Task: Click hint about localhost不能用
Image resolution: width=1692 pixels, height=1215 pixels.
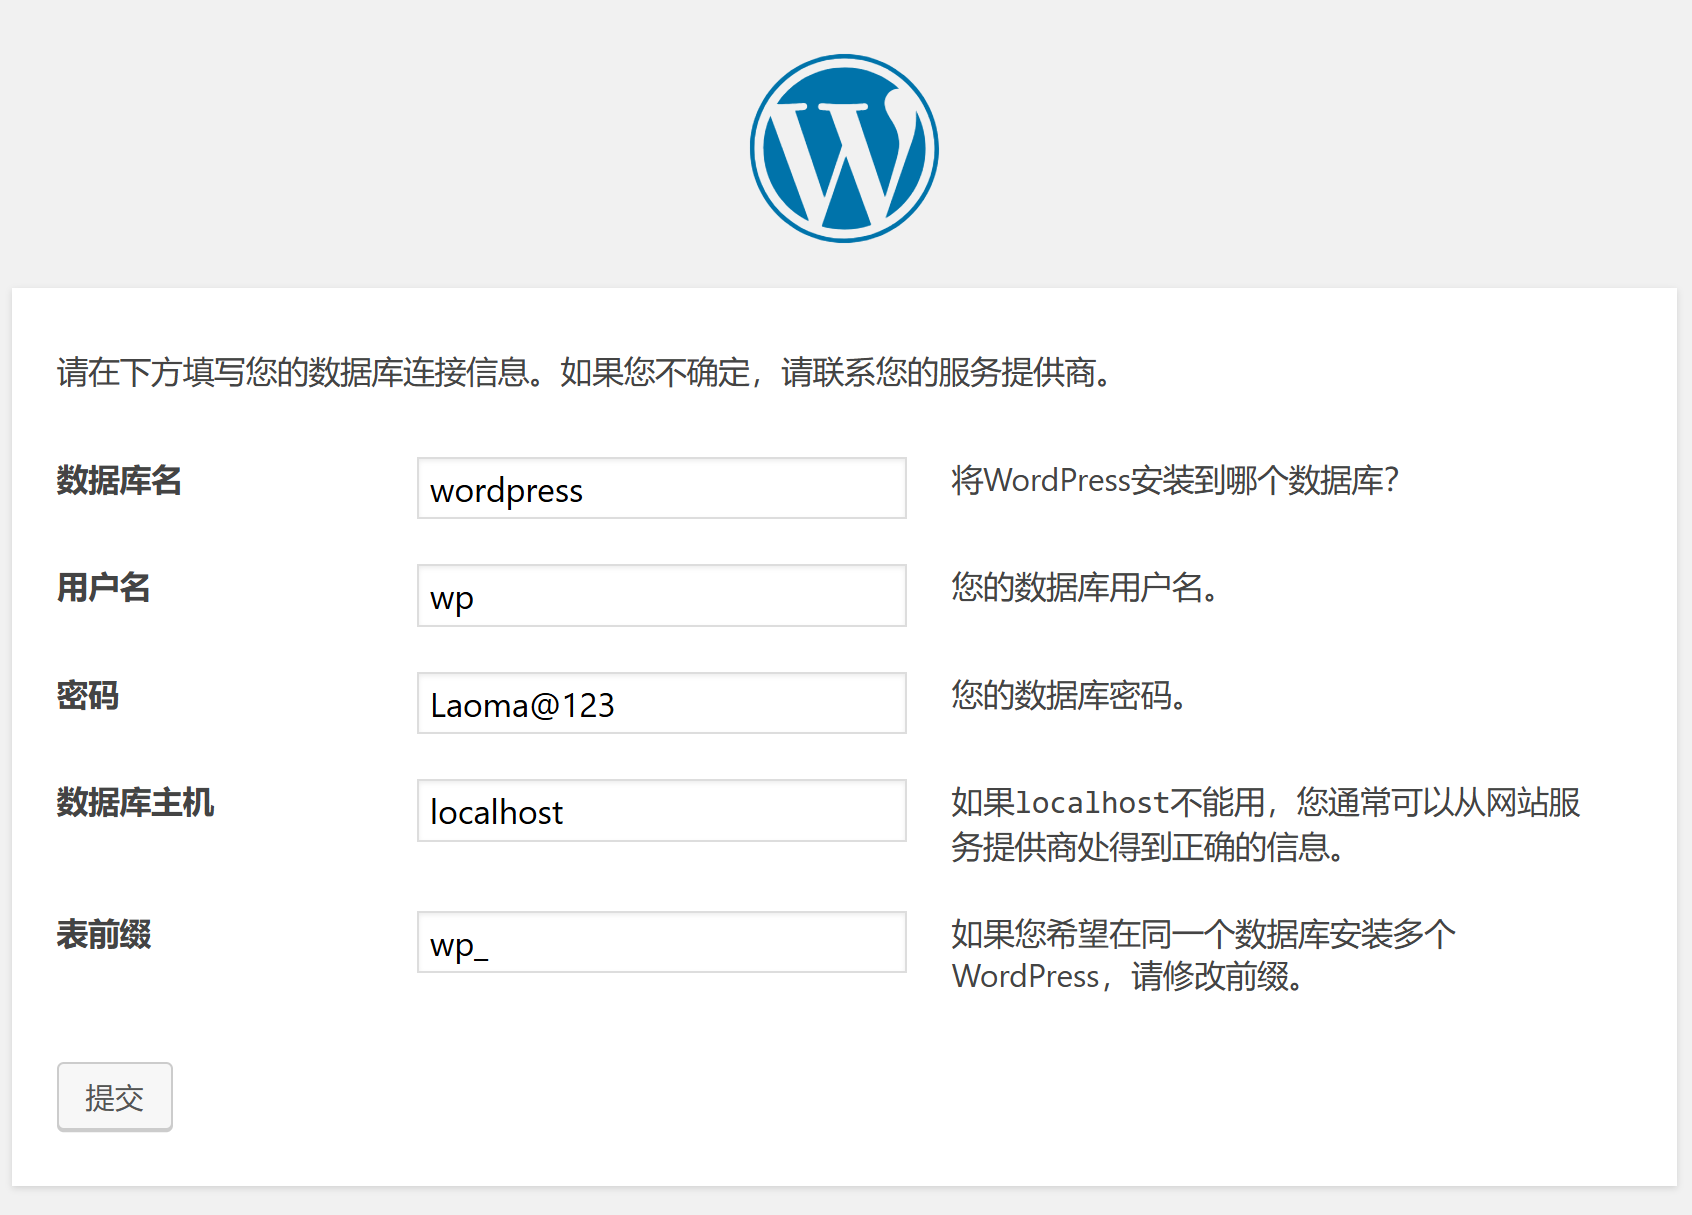Action: tap(1266, 825)
